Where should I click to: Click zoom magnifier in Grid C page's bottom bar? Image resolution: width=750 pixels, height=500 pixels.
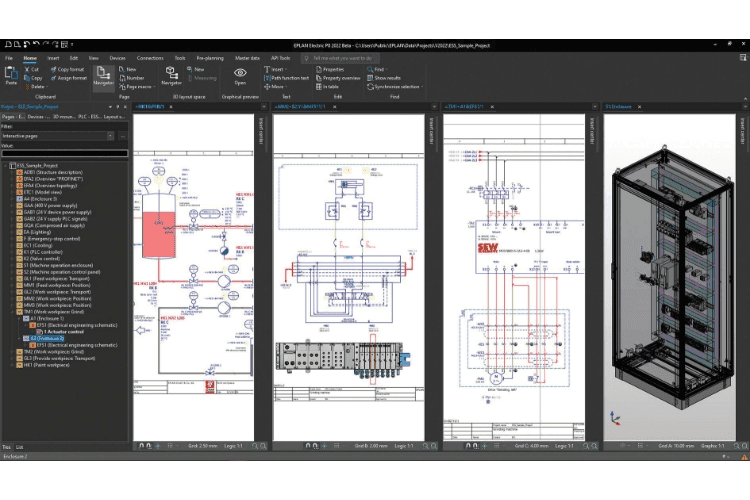[586, 446]
